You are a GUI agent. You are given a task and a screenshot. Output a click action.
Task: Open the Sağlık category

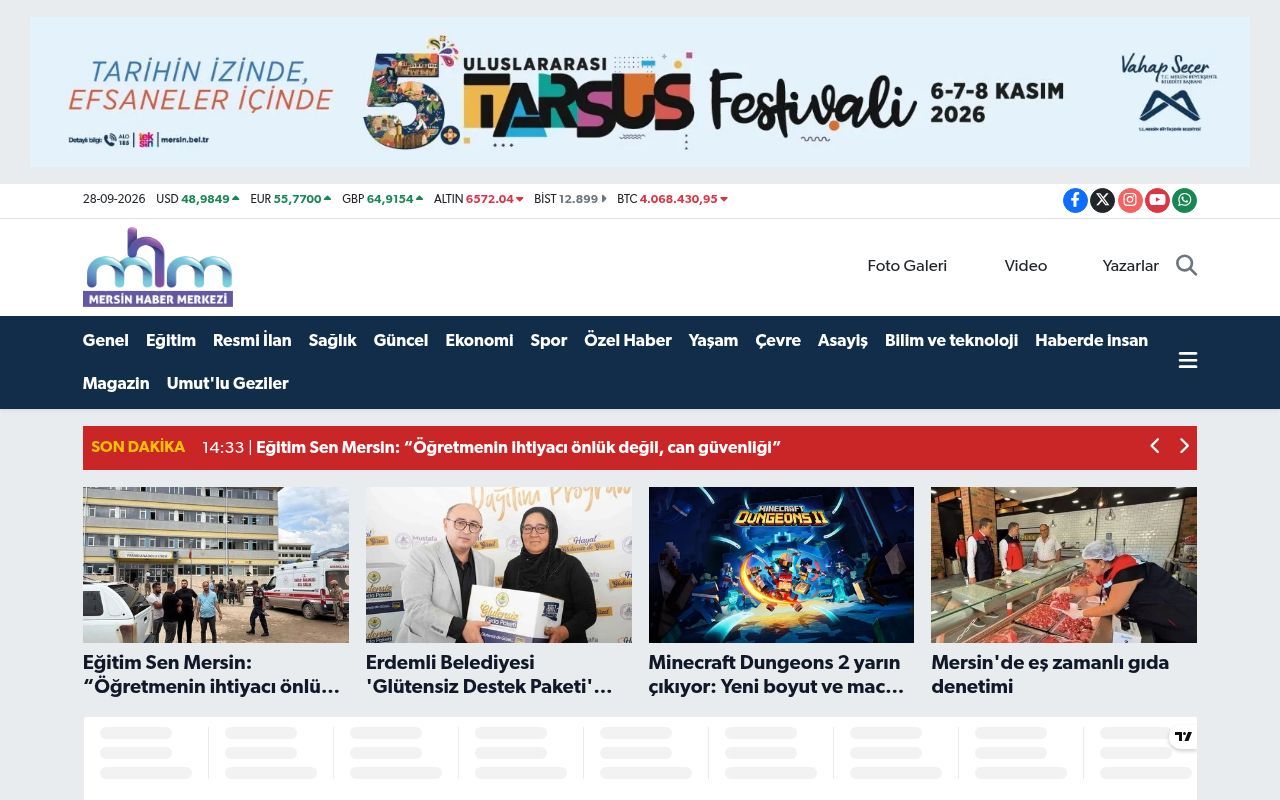click(x=333, y=341)
